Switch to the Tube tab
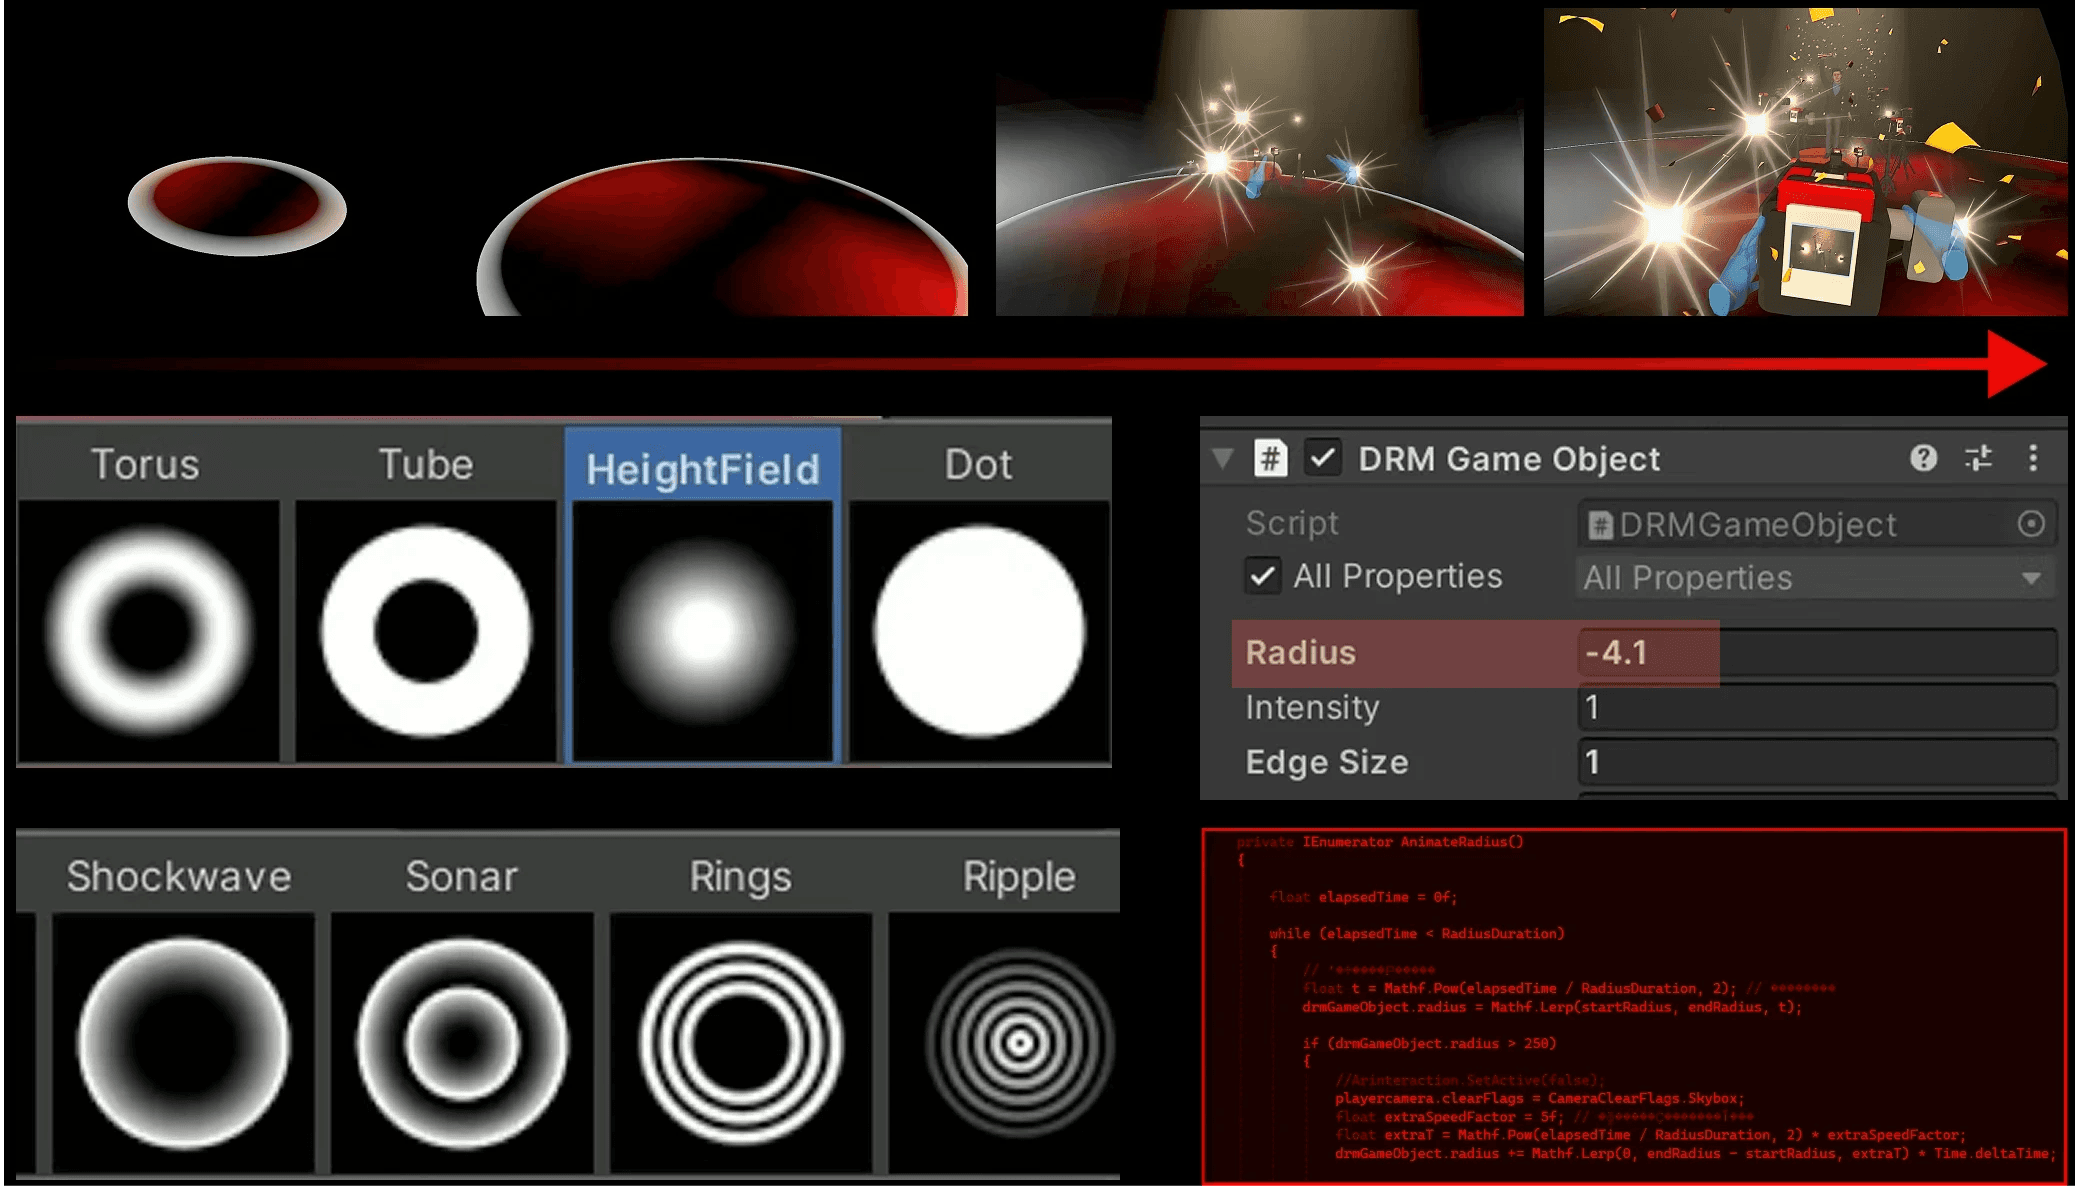The image size is (2075, 1186). 426,465
